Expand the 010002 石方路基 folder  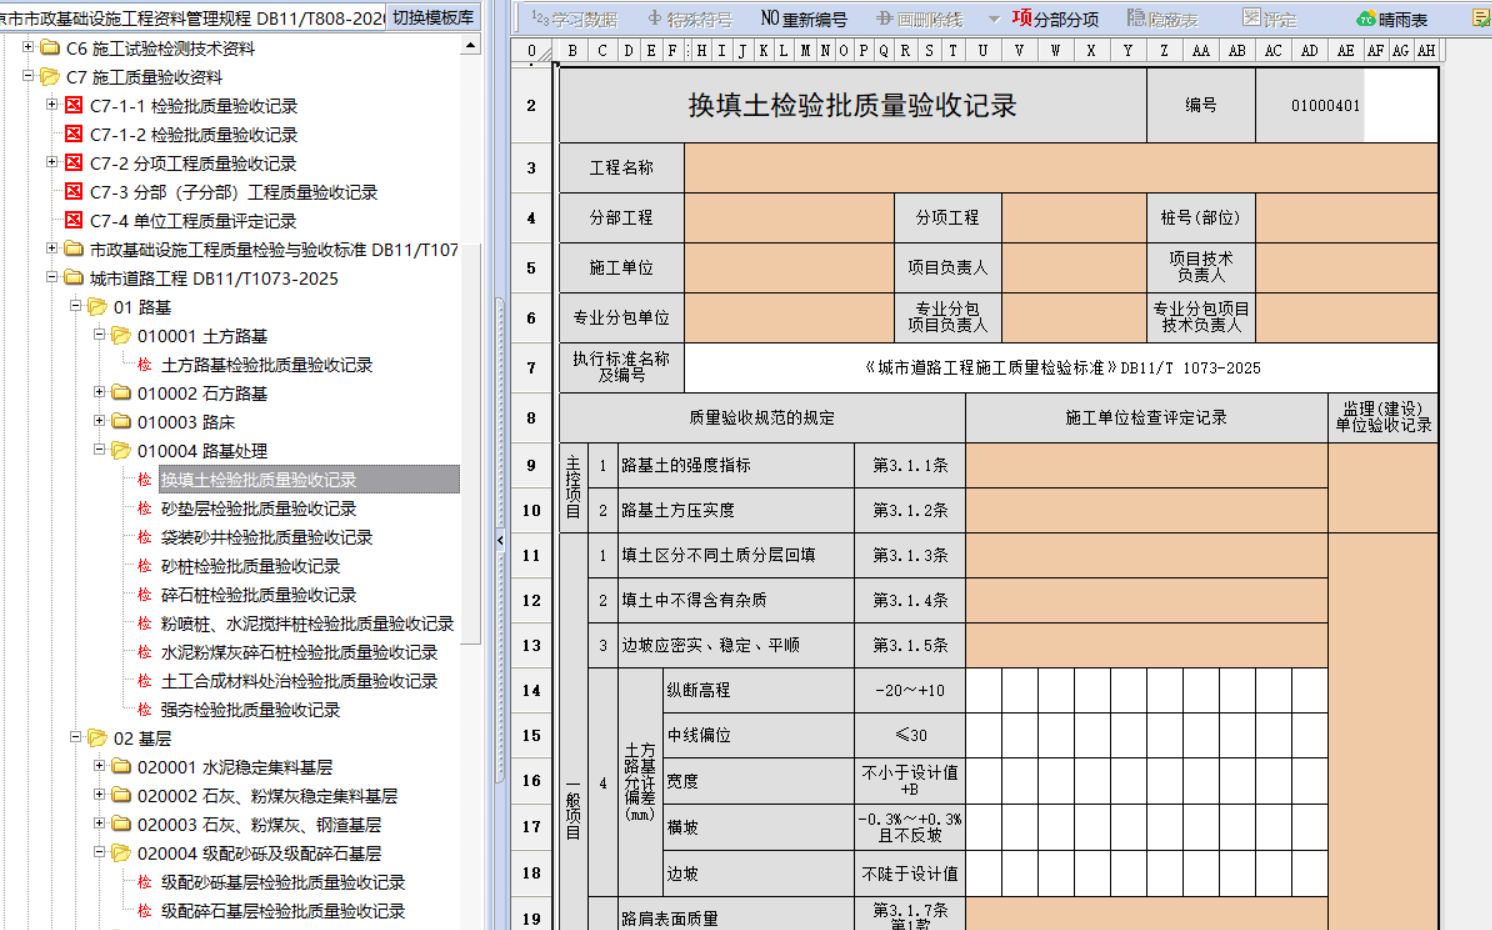99,392
